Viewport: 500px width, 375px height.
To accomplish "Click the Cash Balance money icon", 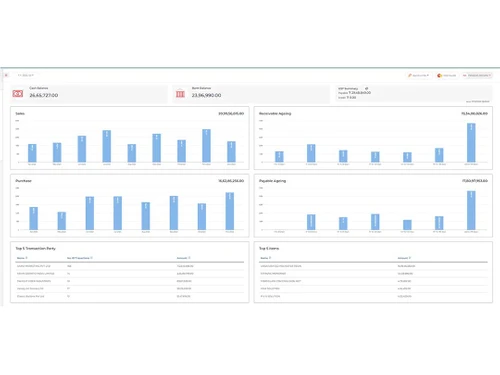I will coord(18,94).
